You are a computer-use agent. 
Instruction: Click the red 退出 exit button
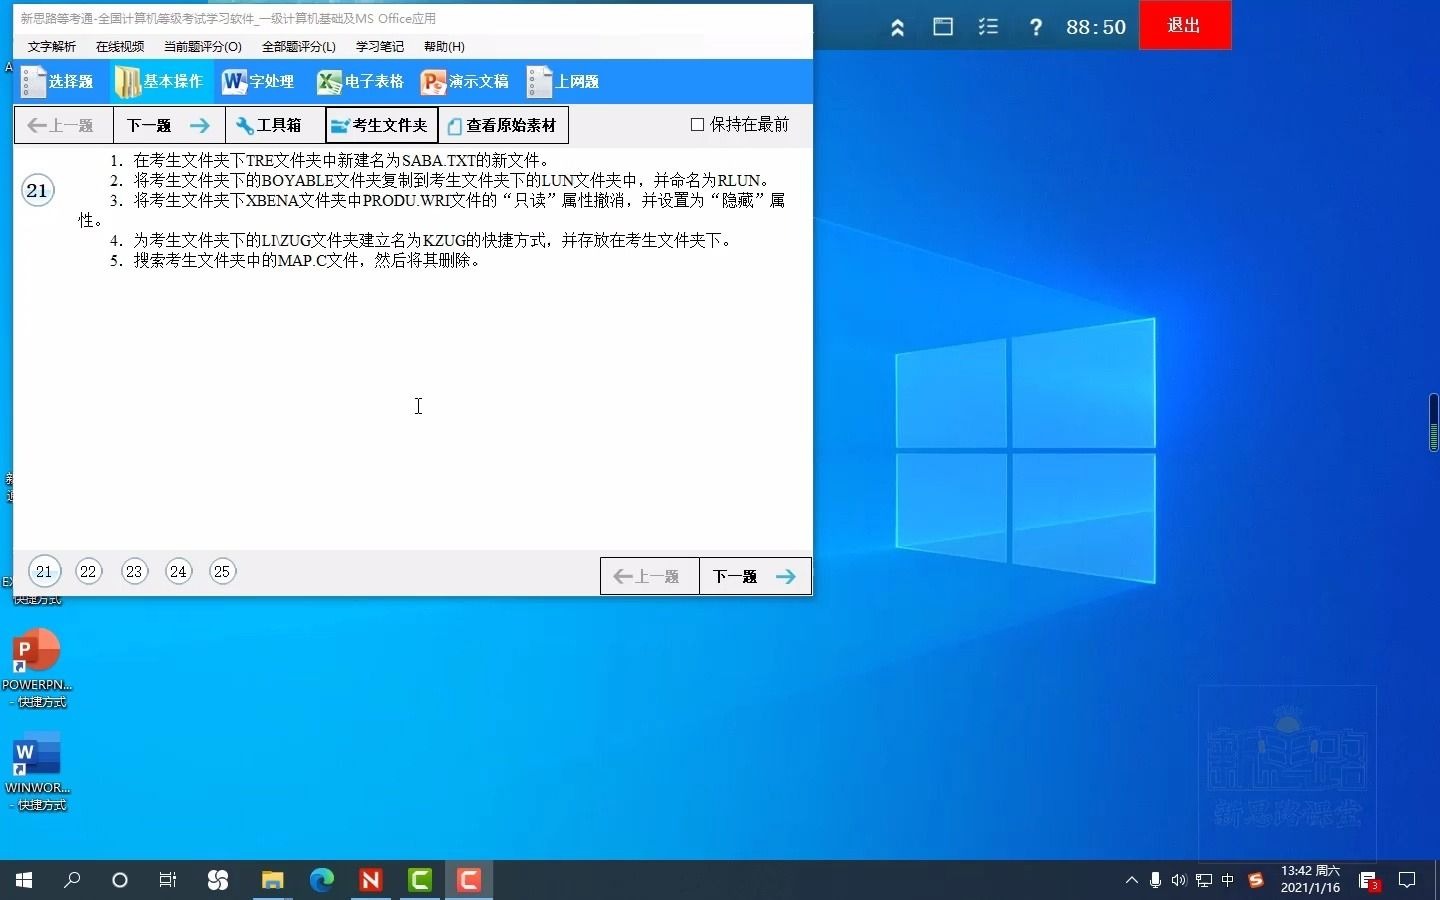1184,25
